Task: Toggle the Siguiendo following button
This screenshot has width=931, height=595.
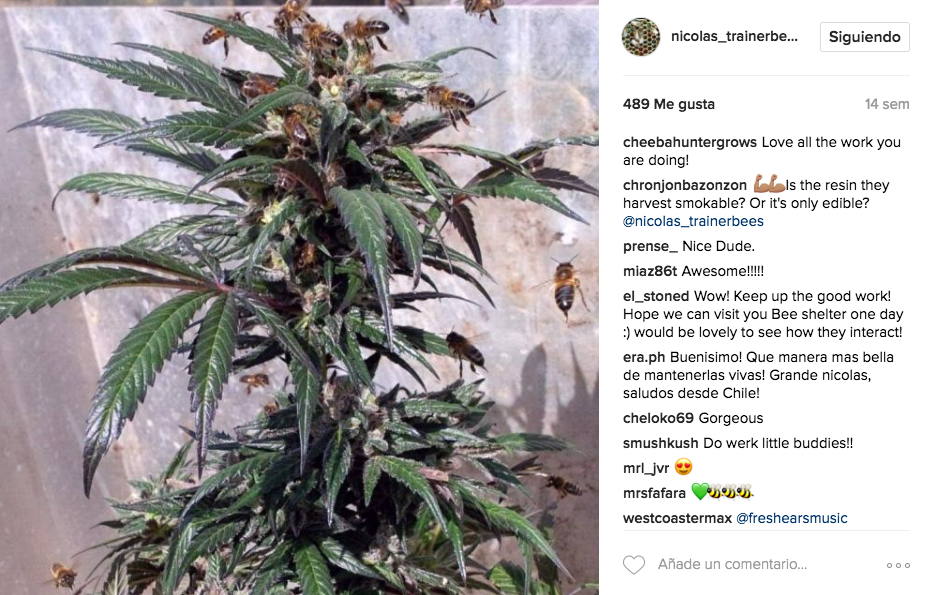Action: 864,37
